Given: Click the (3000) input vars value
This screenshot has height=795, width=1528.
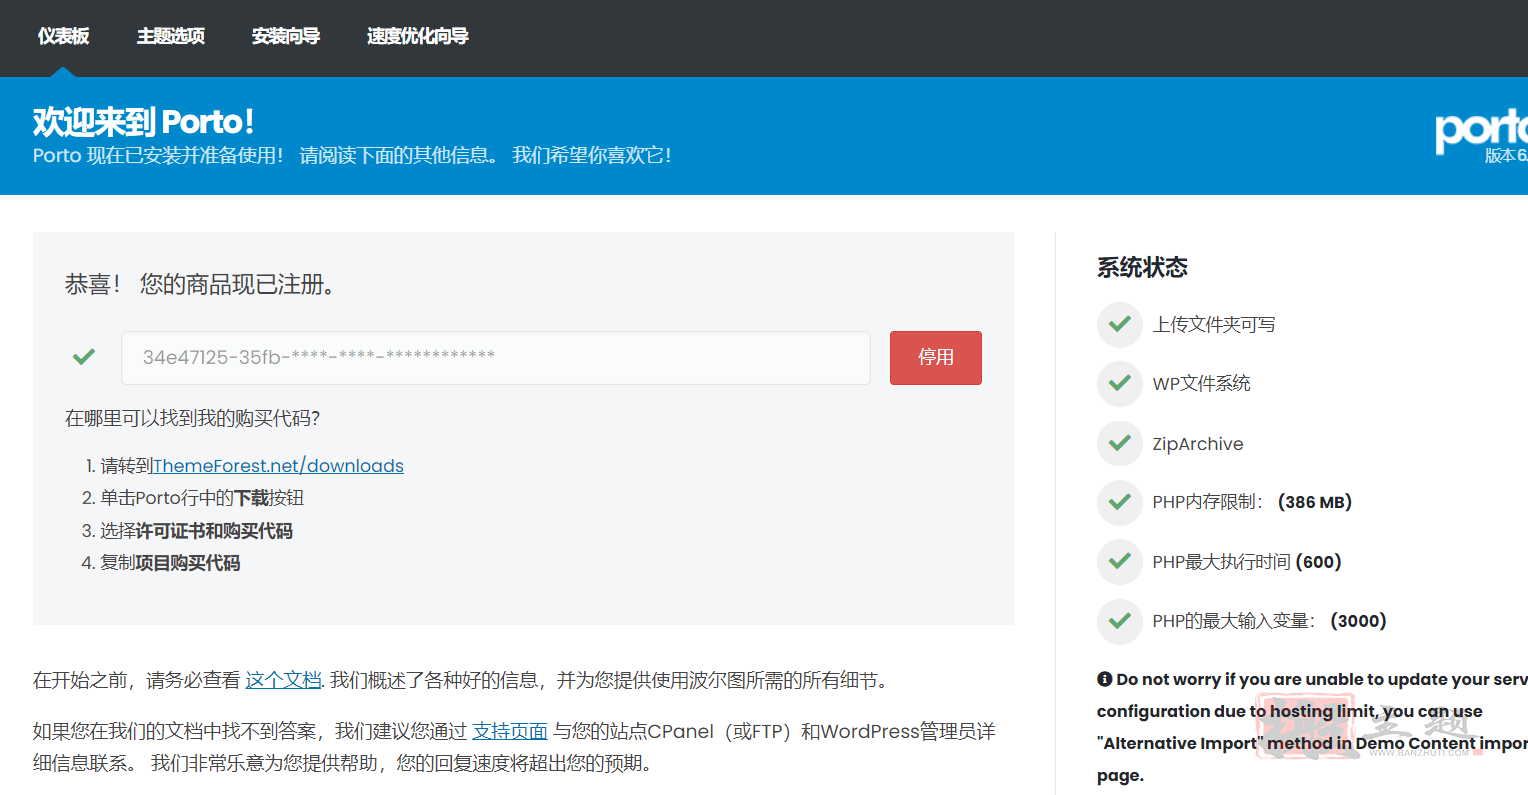Looking at the screenshot, I should (1358, 621).
